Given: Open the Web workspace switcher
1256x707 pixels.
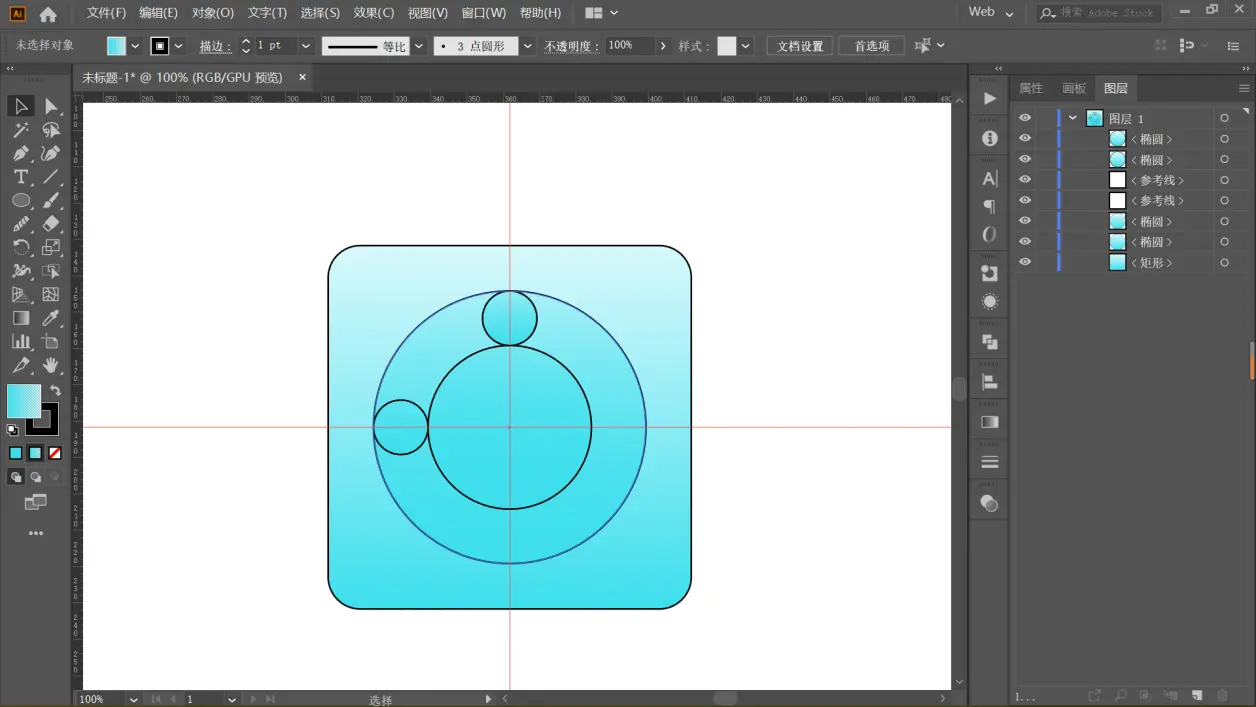Looking at the screenshot, I should [x=991, y=13].
